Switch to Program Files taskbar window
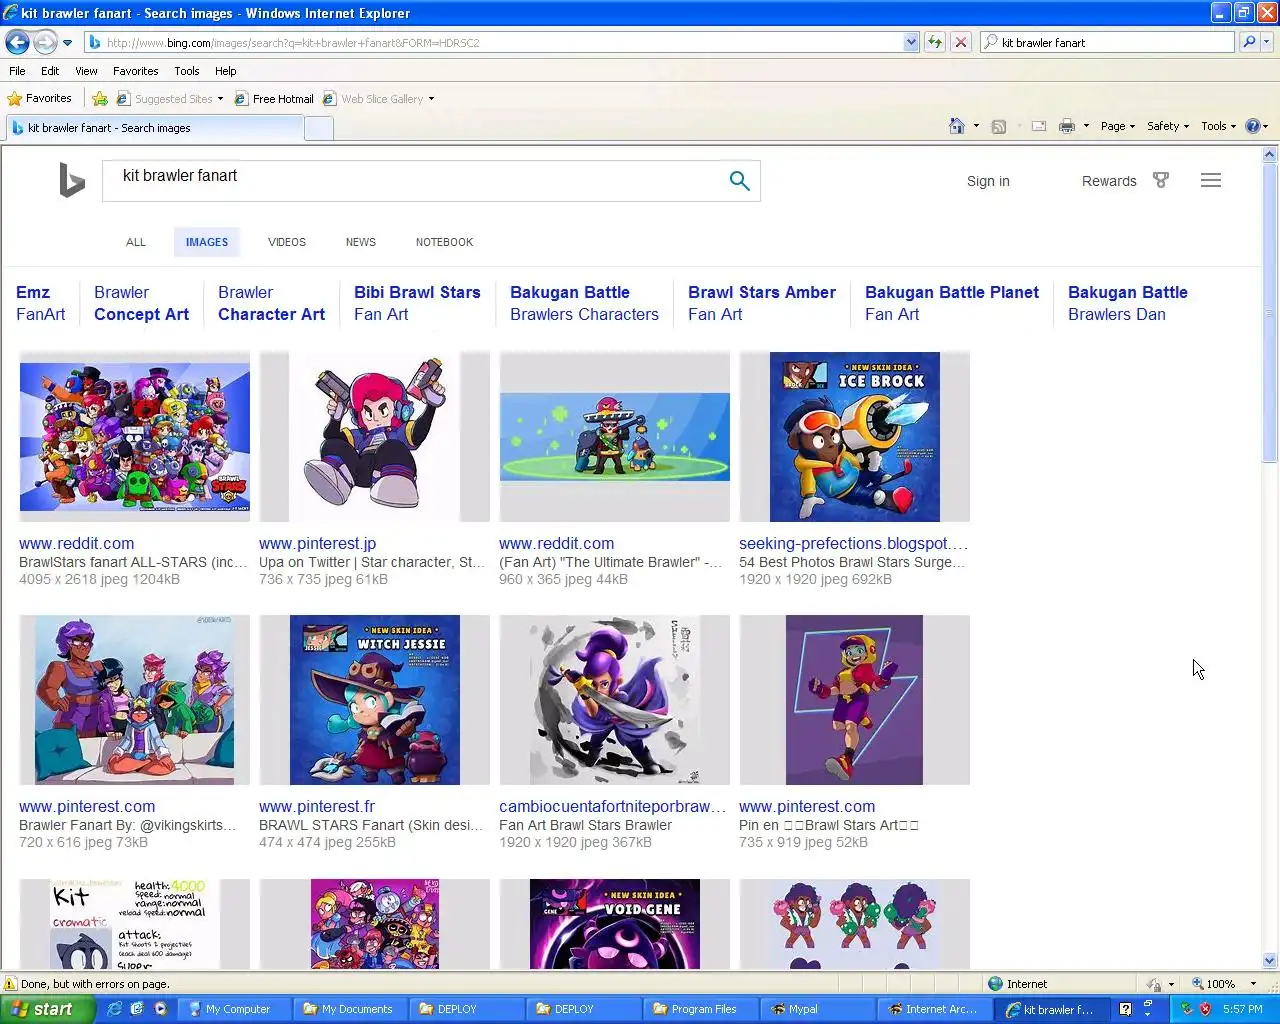Viewport: 1280px width, 1024px height. [x=701, y=1009]
